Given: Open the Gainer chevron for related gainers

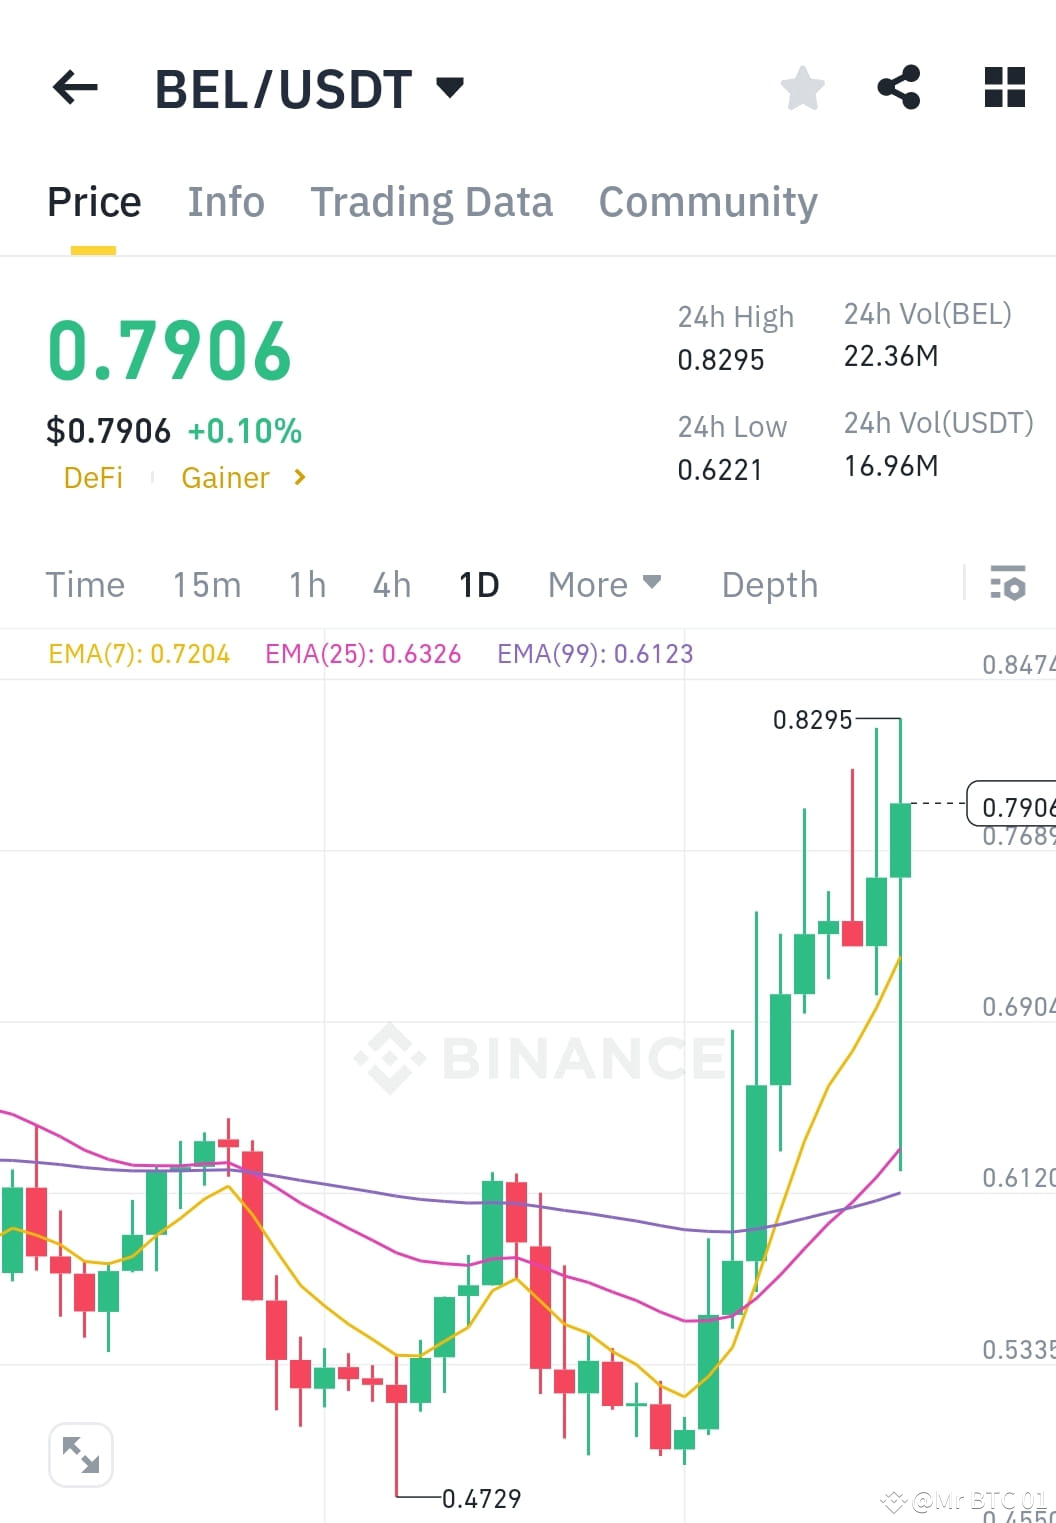Looking at the screenshot, I should click(299, 478).
